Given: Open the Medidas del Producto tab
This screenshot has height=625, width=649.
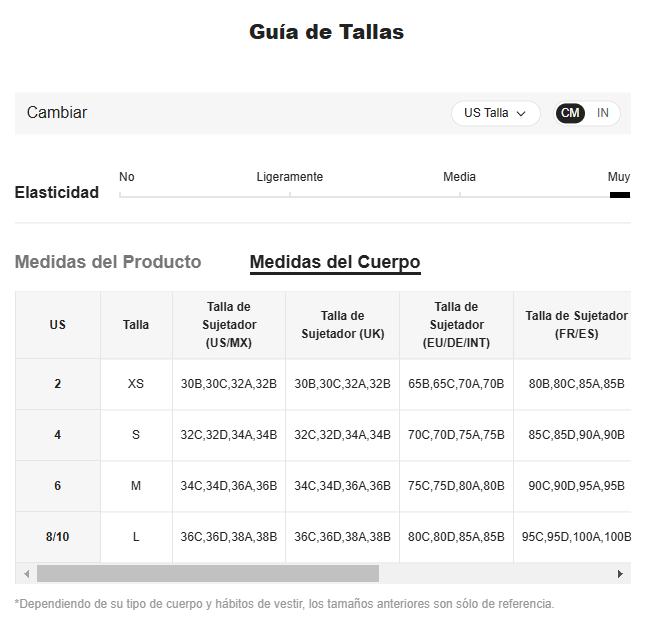Looking at the screenshot, I should [108, 262].
